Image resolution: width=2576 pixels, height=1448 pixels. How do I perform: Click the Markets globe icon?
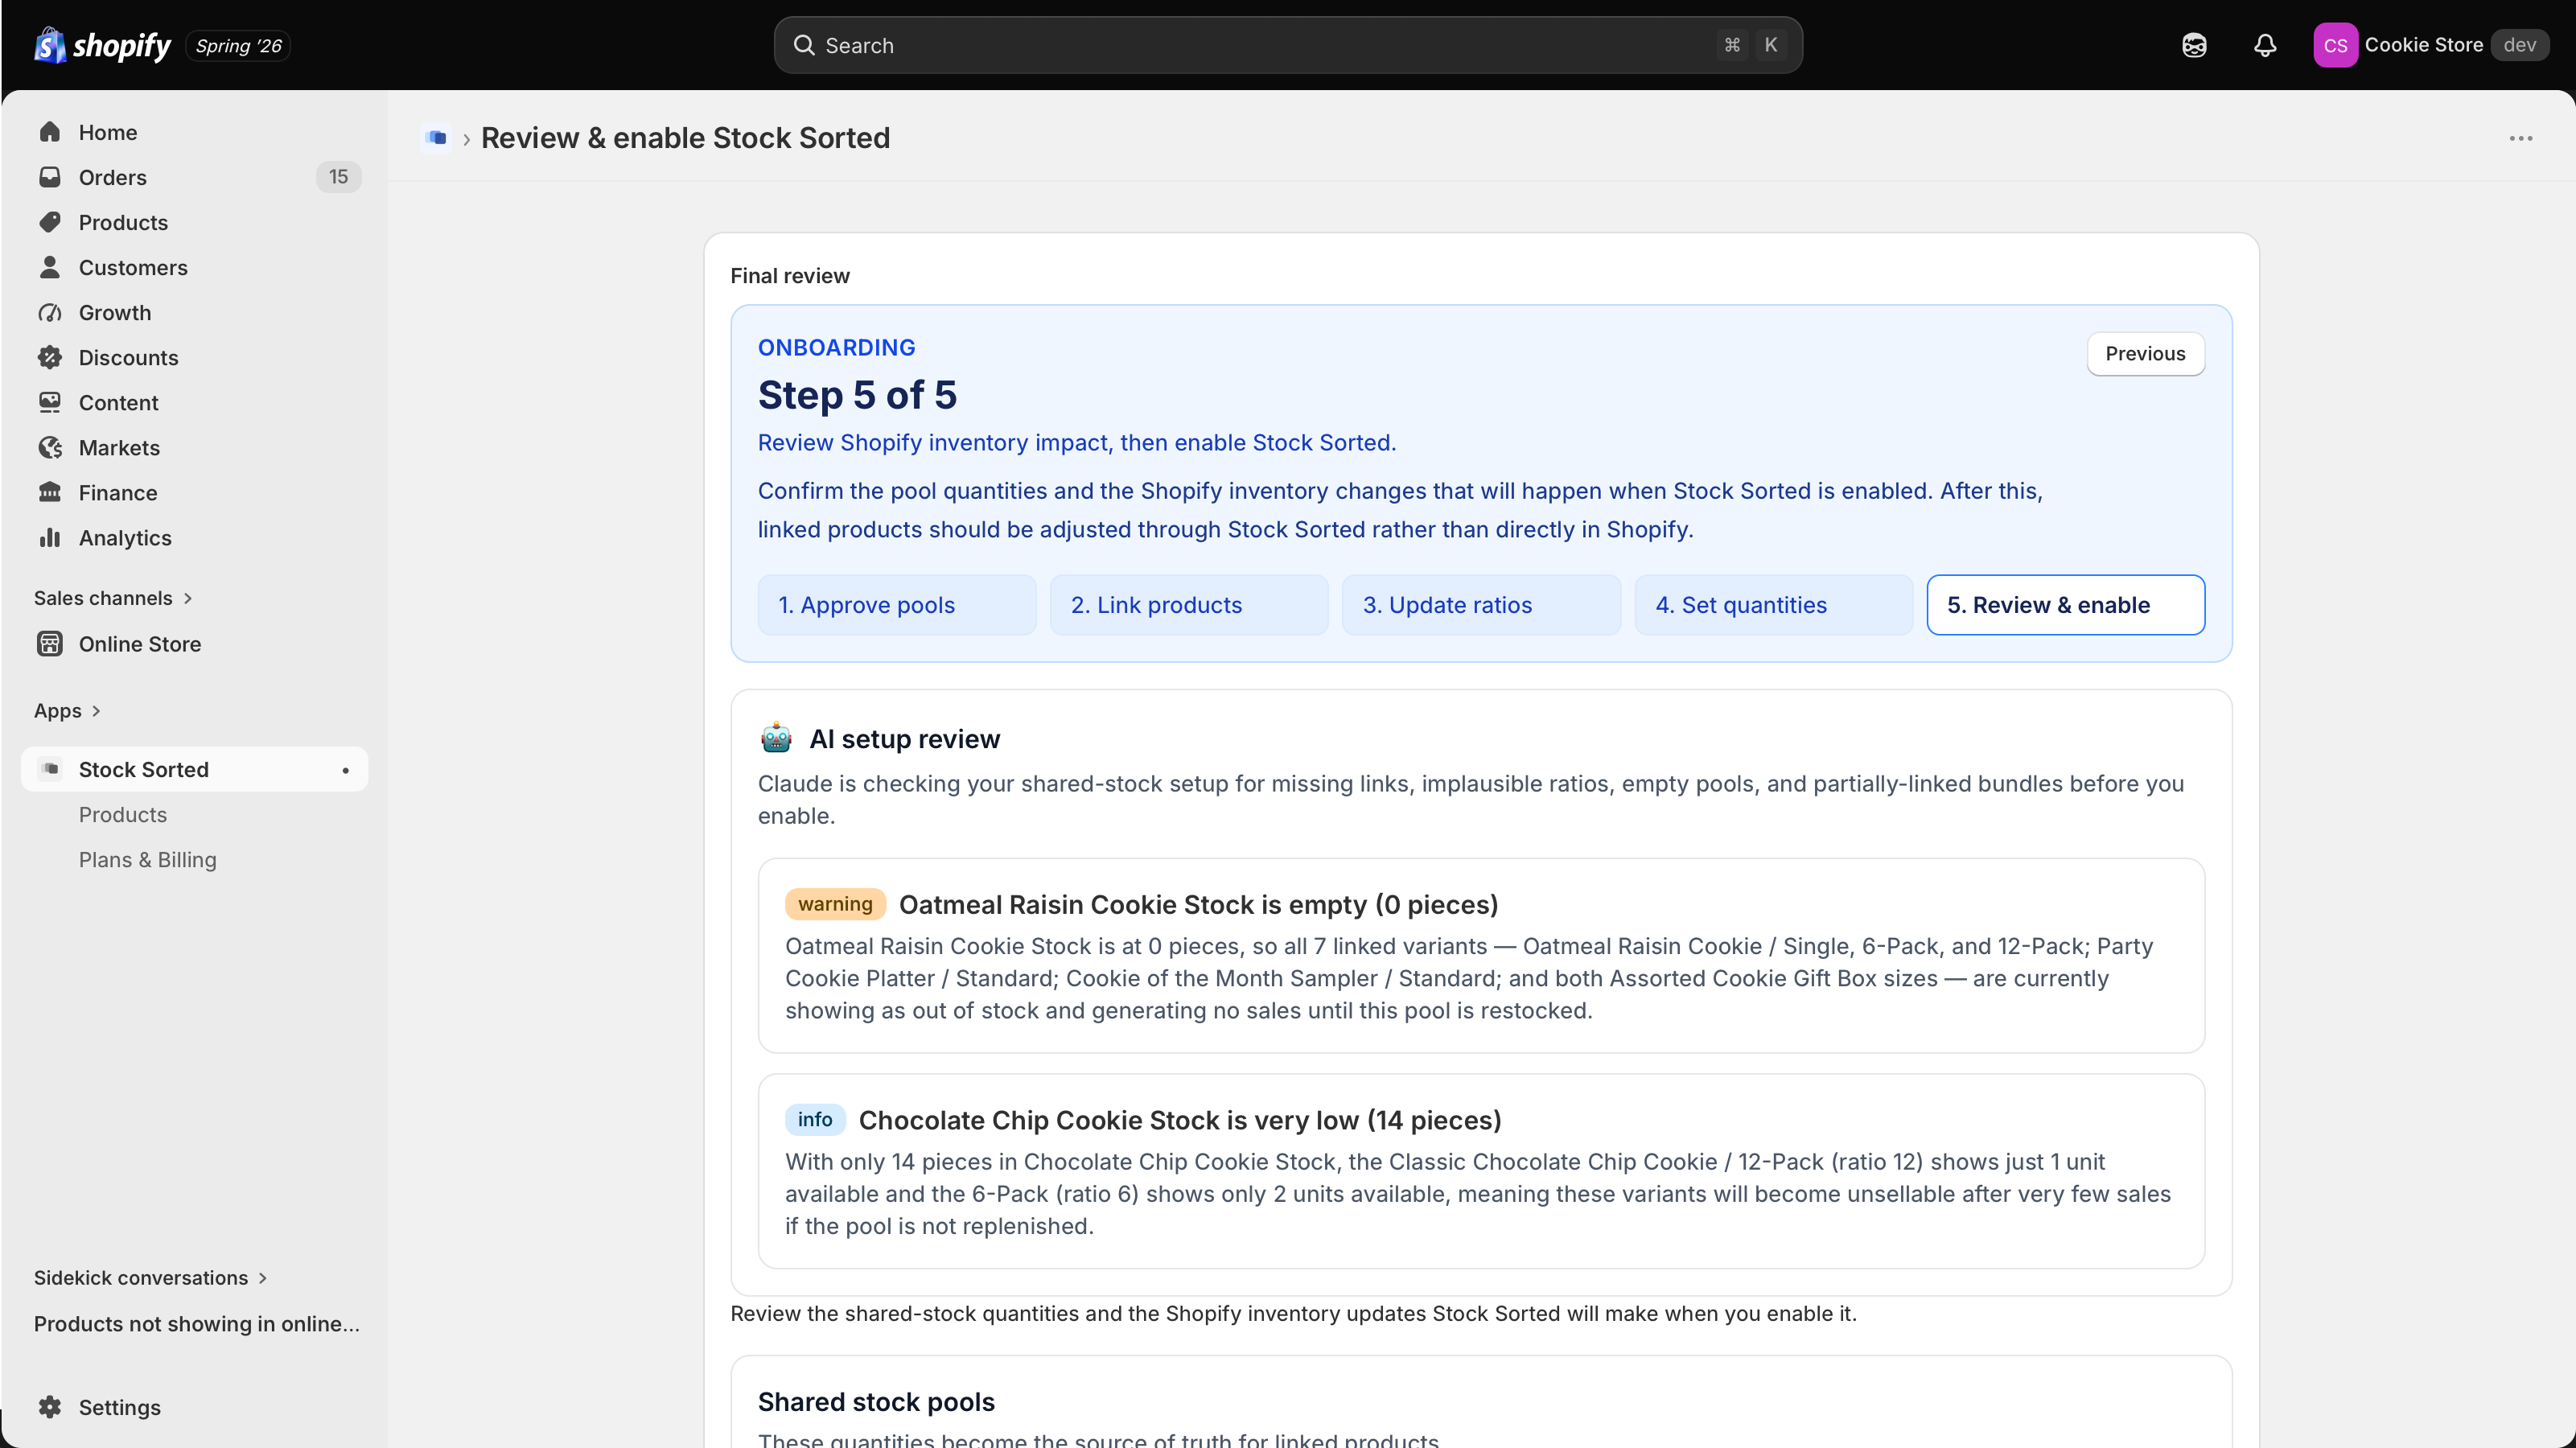50,447
